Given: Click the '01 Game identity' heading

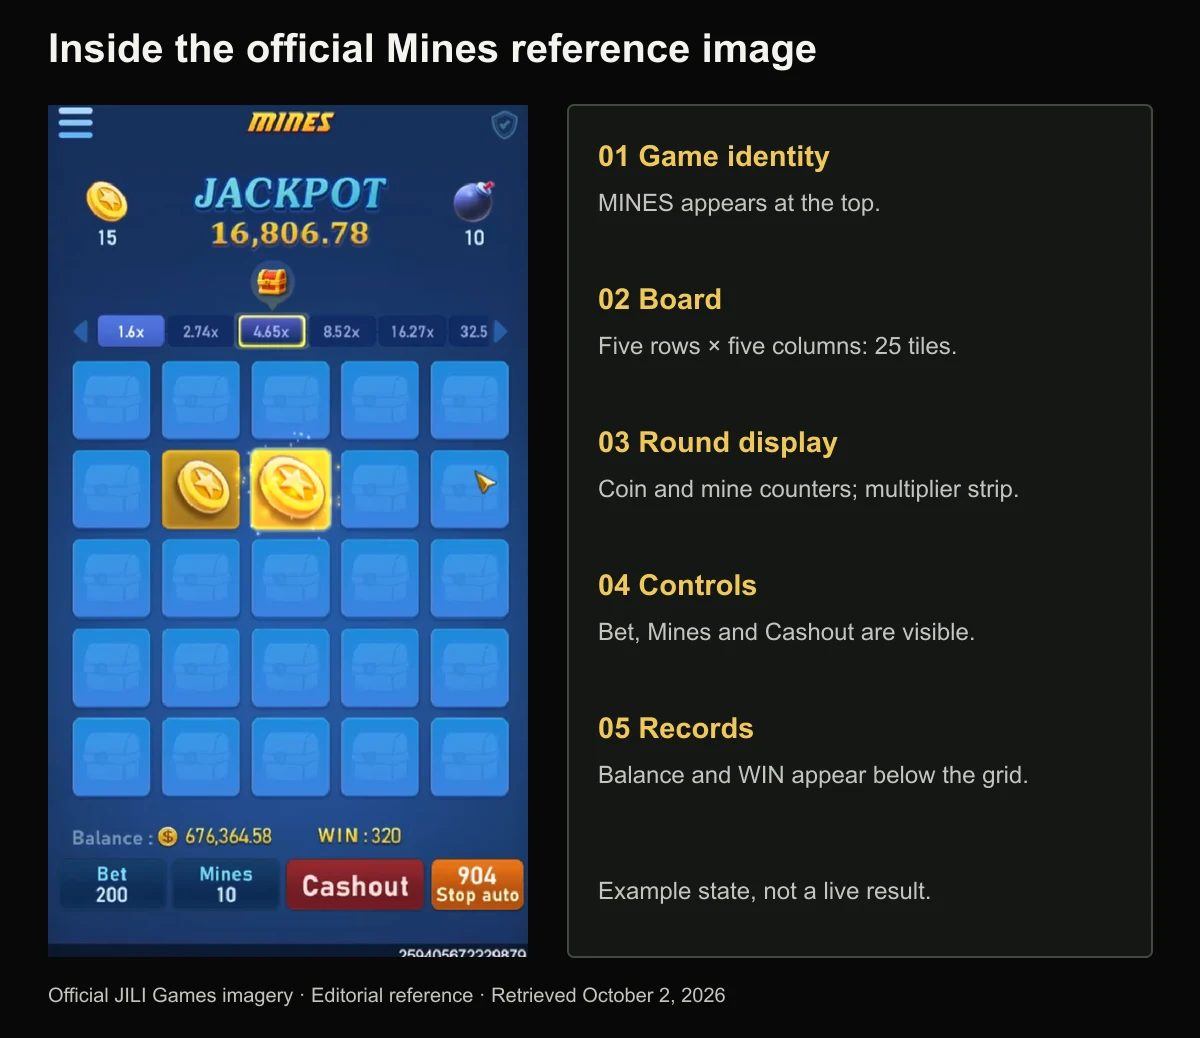Looking at the screenshot, I should (714, 156).
